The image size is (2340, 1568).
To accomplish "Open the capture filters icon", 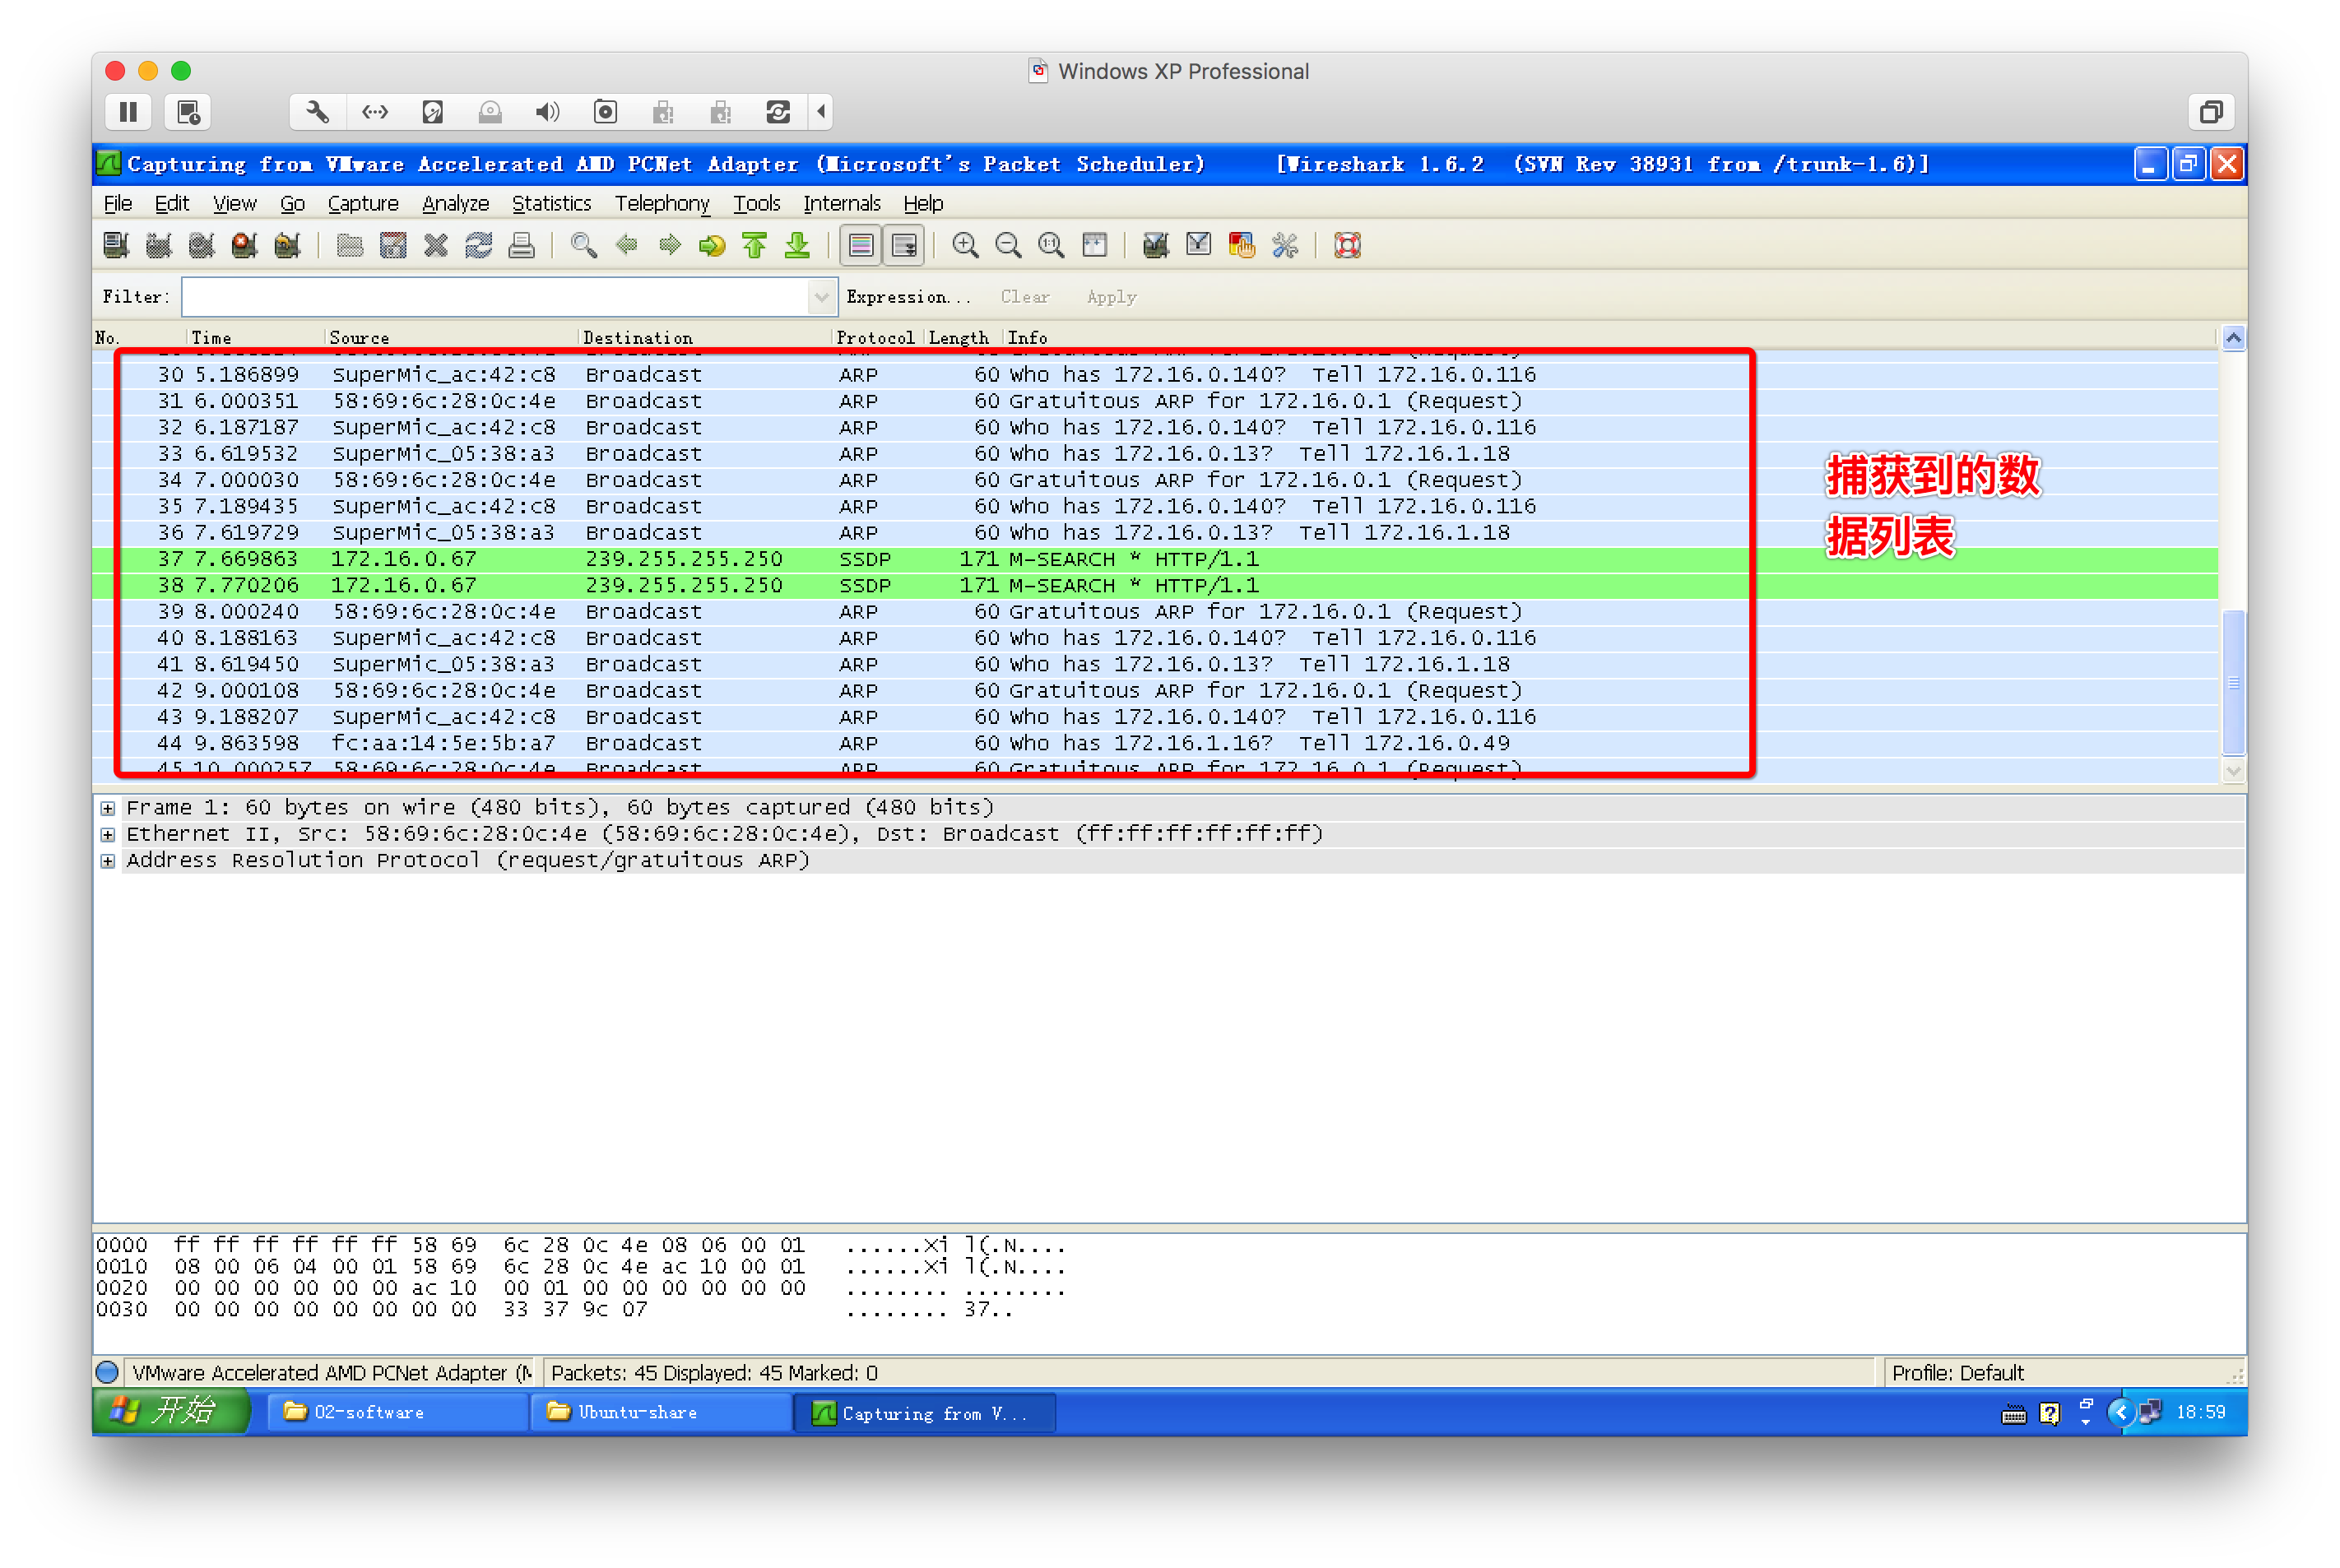I will [1155, 245].
